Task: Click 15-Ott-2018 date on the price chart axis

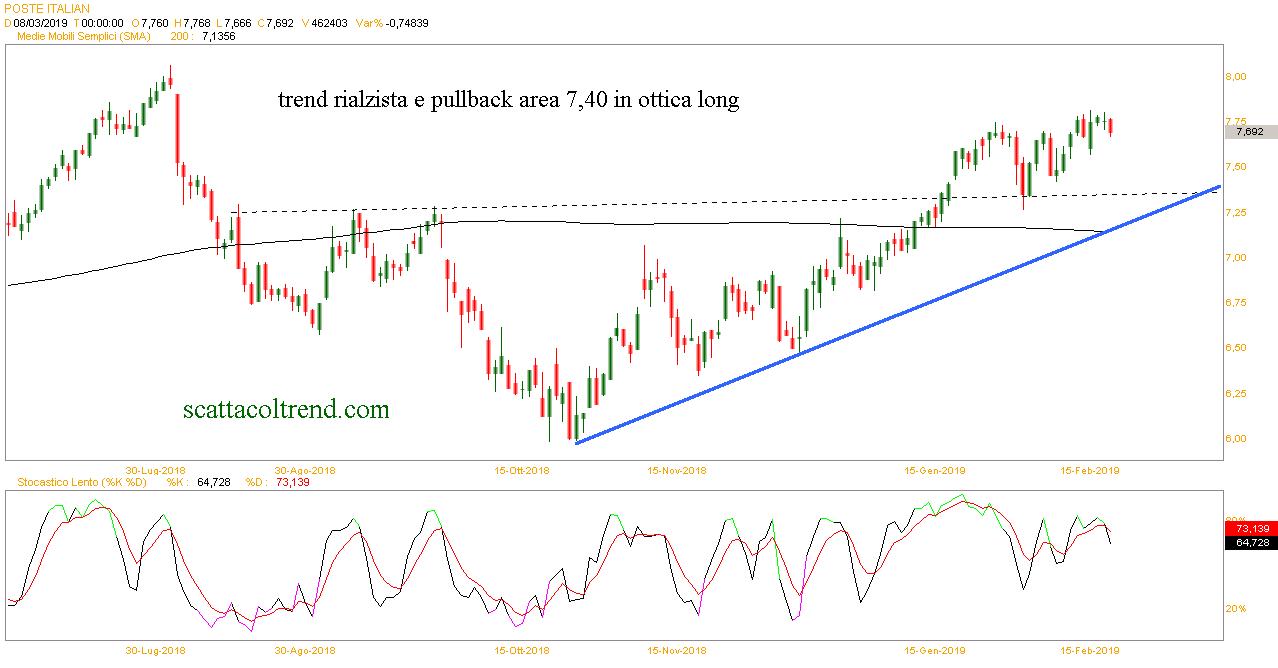Action: point(521,469)
